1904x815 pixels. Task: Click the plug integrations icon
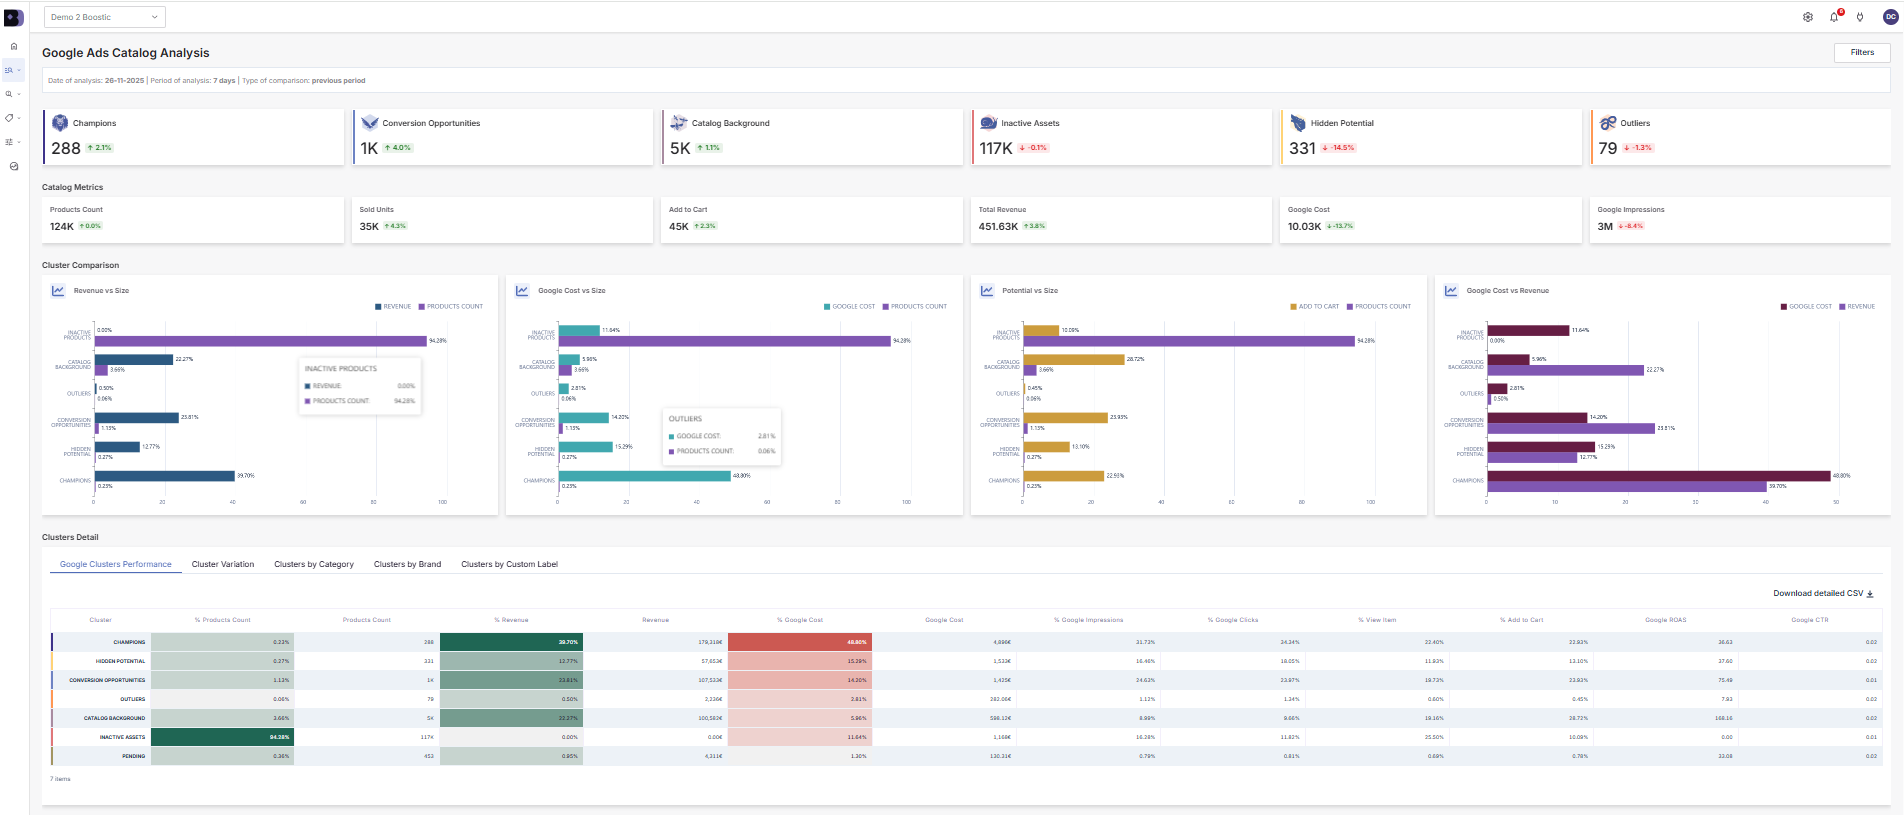point(1860,17)
